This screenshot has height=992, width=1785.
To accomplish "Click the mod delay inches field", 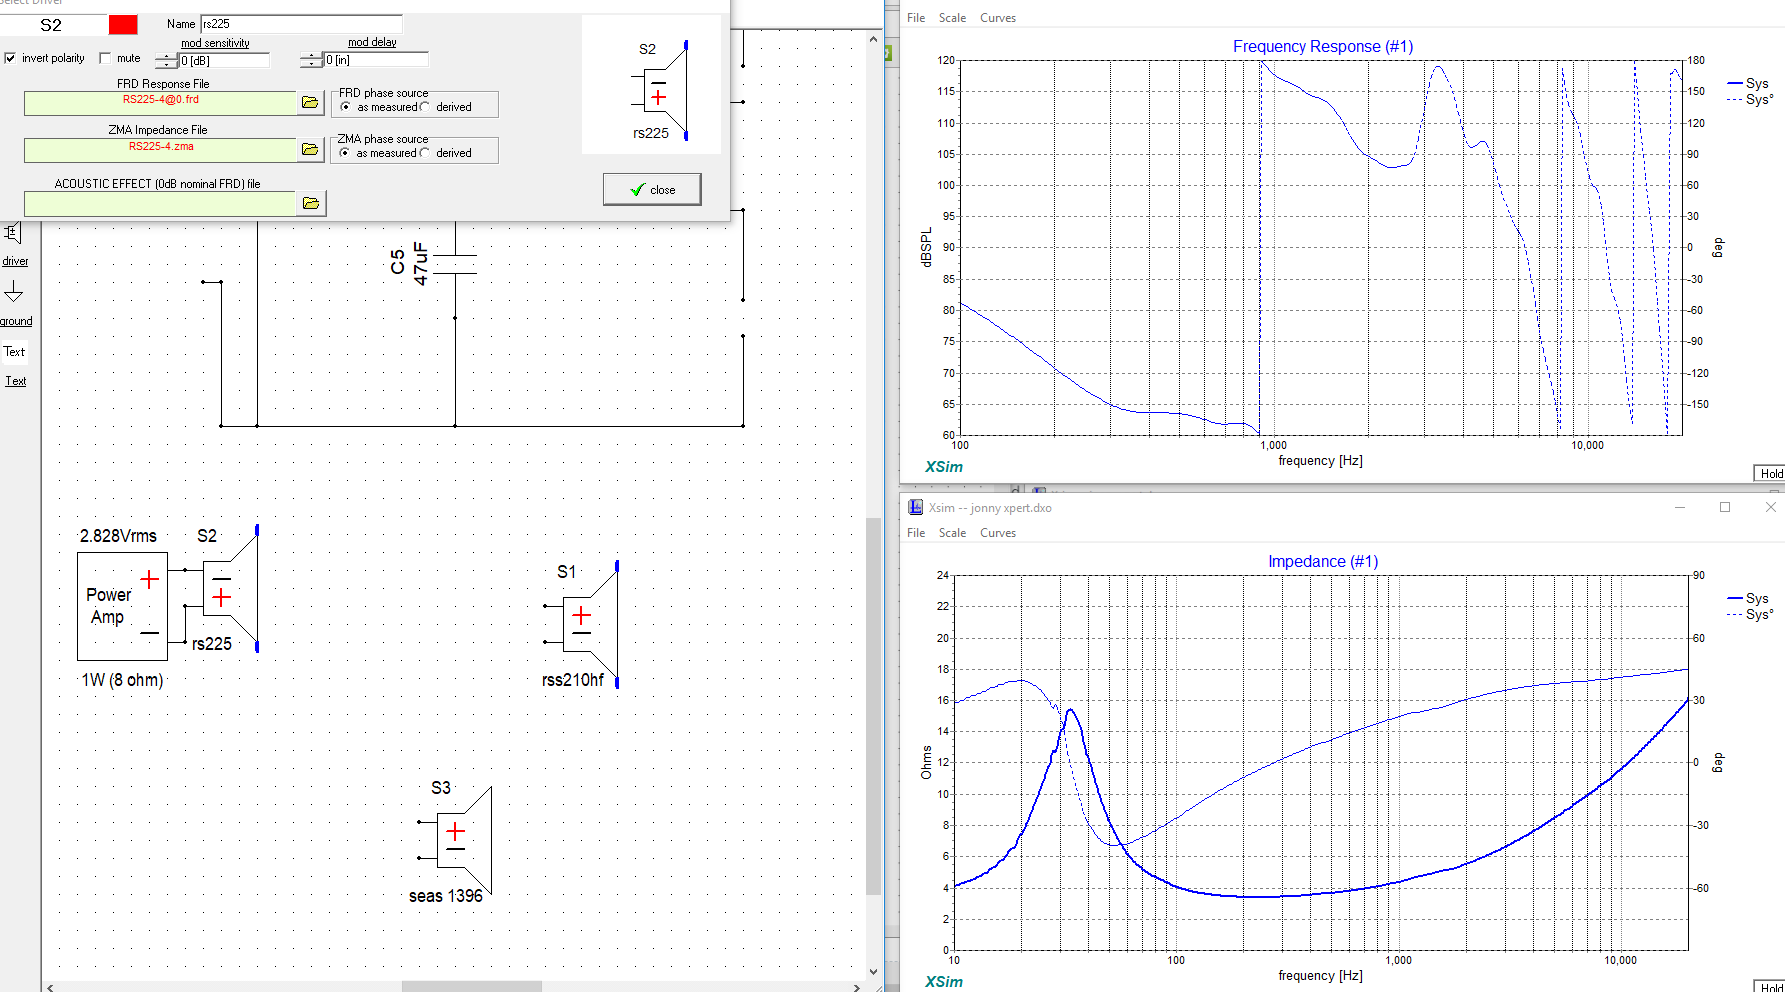I will [x=376, y=60].
